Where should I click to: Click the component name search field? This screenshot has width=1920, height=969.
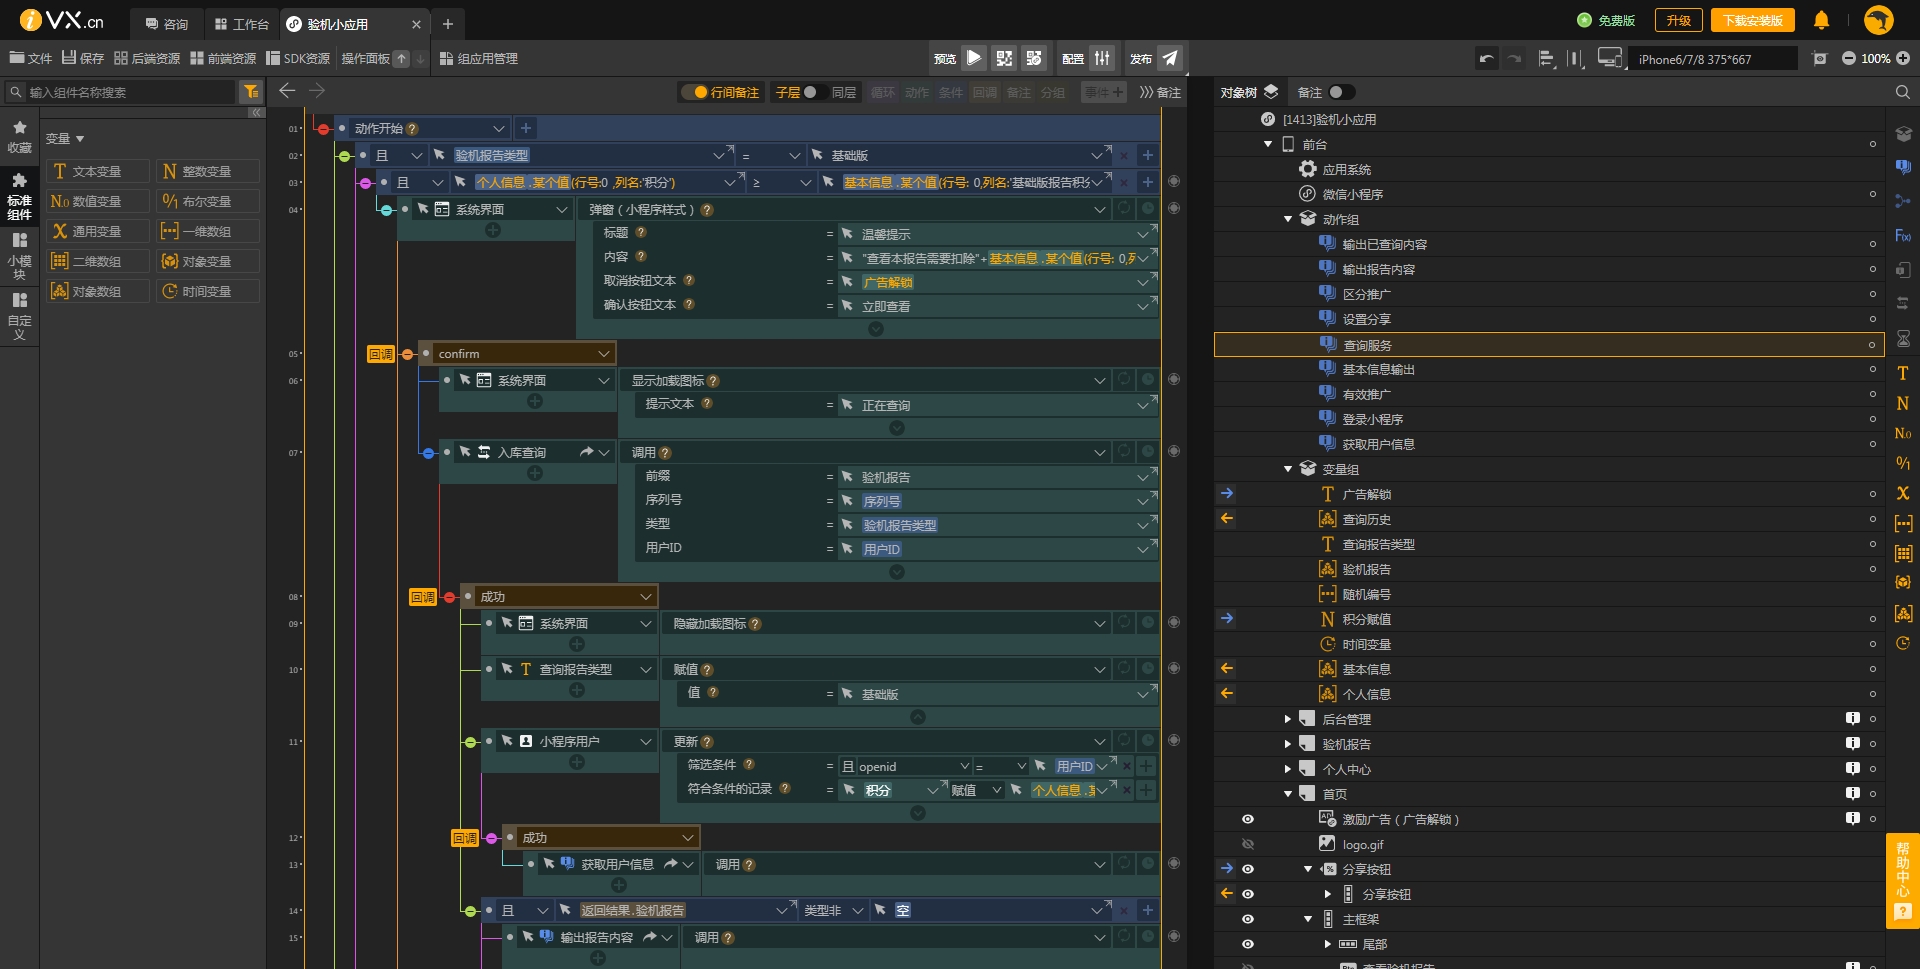130,92
